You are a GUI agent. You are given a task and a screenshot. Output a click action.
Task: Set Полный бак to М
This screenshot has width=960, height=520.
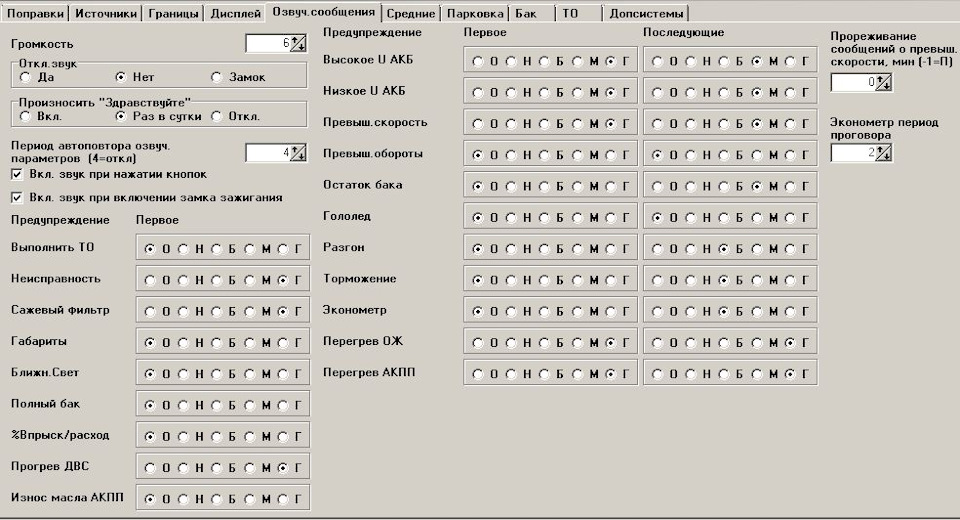(257, 405)
